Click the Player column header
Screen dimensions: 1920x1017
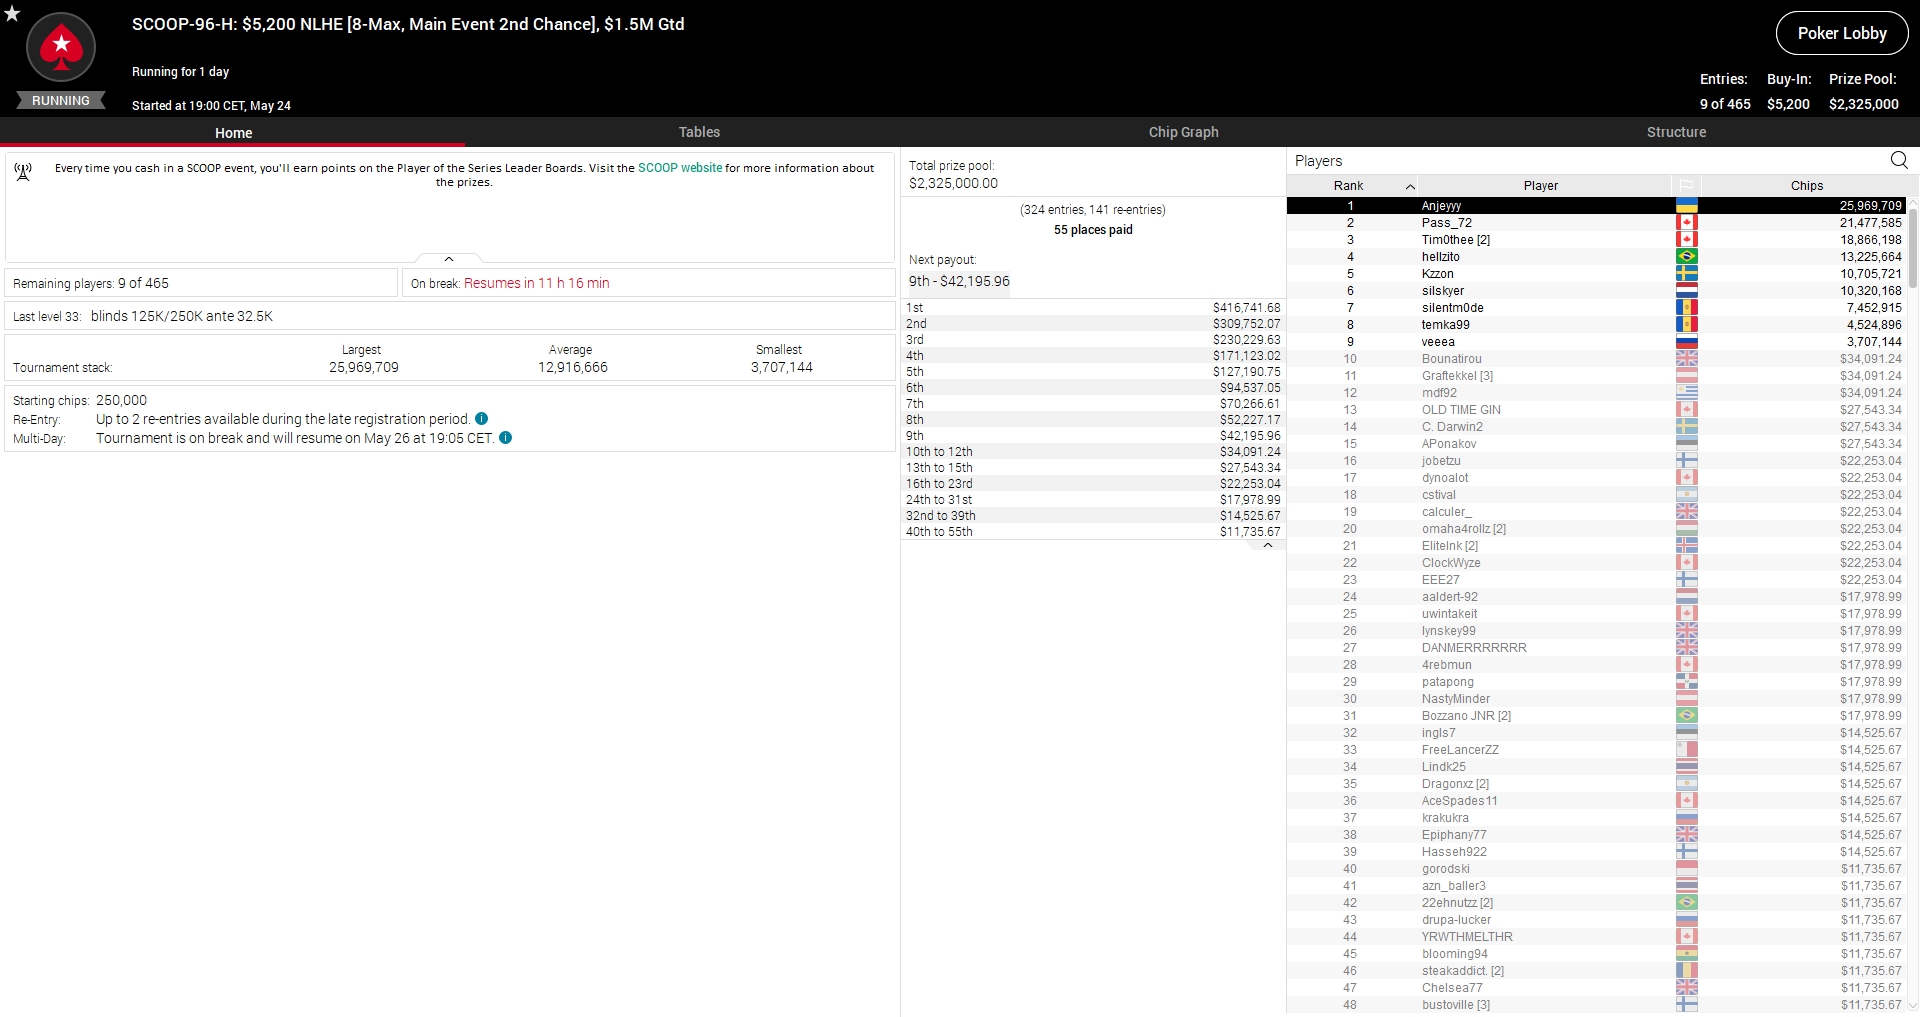1541,186
